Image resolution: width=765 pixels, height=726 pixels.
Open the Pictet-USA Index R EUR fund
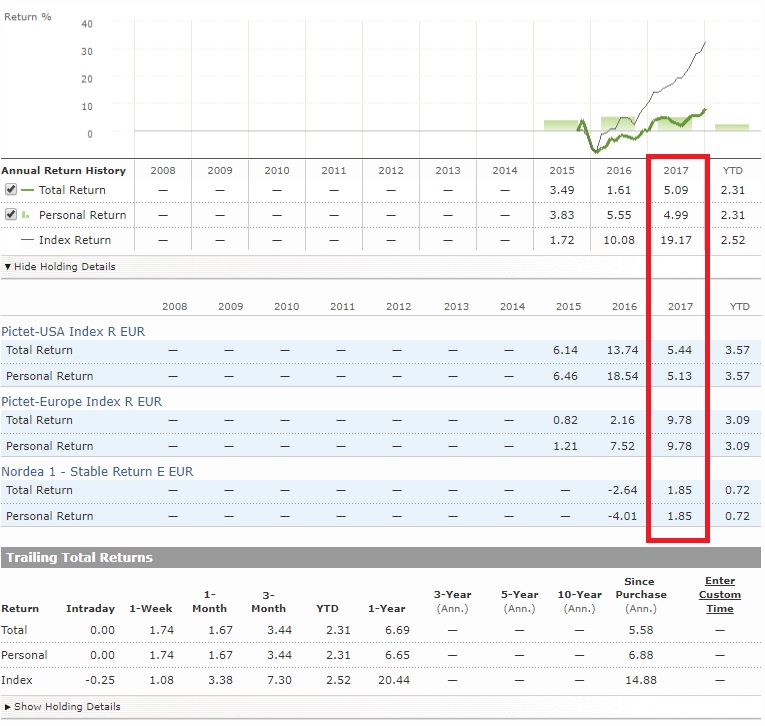click(x=80, y=331)
